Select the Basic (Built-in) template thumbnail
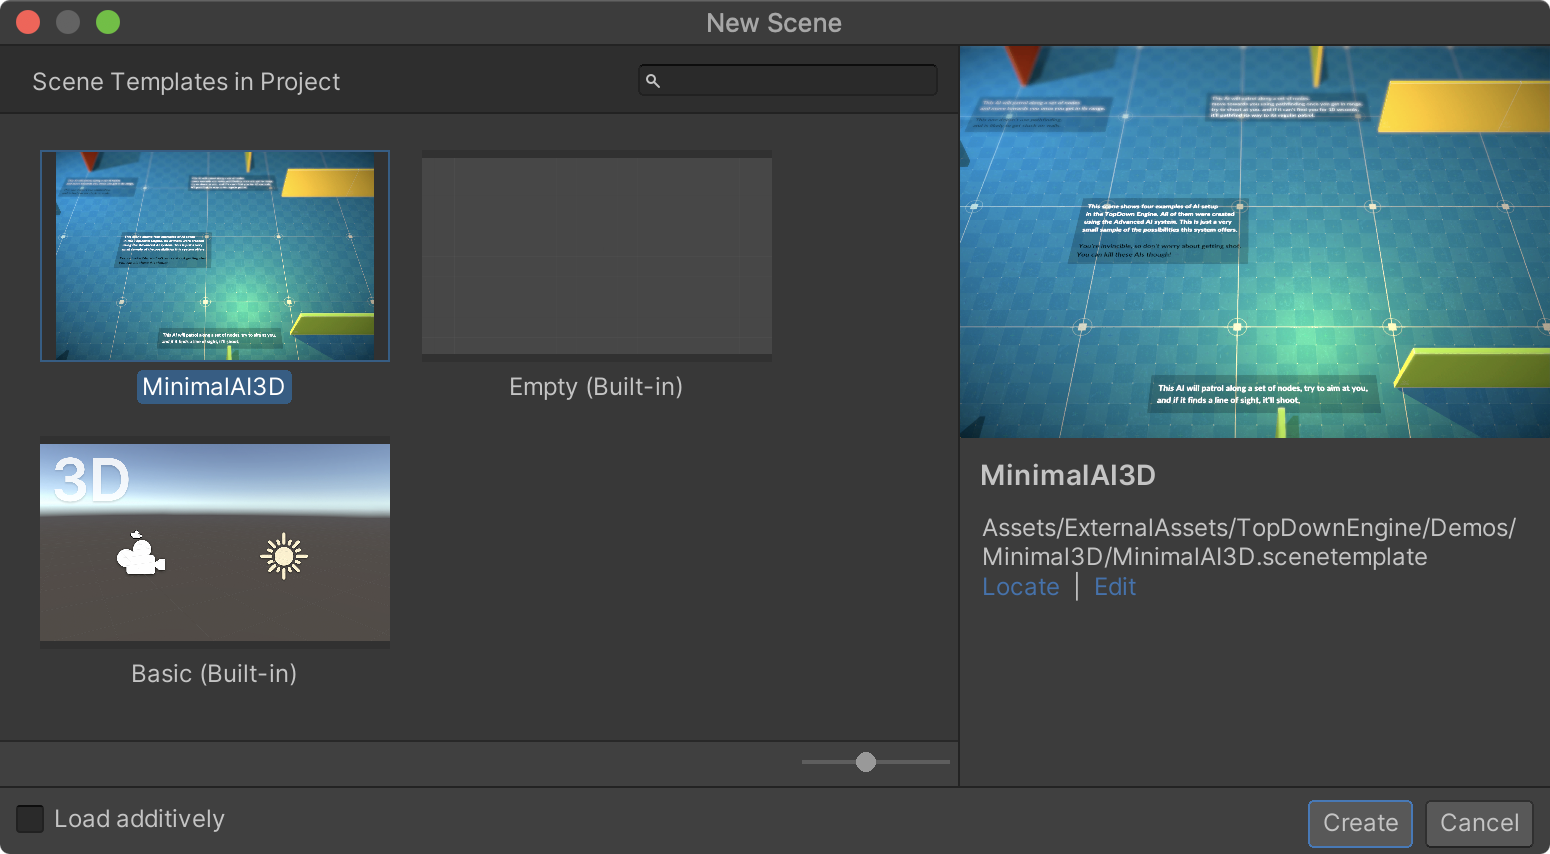Viewport: 1550px width, 854px height. click(215, 542)
